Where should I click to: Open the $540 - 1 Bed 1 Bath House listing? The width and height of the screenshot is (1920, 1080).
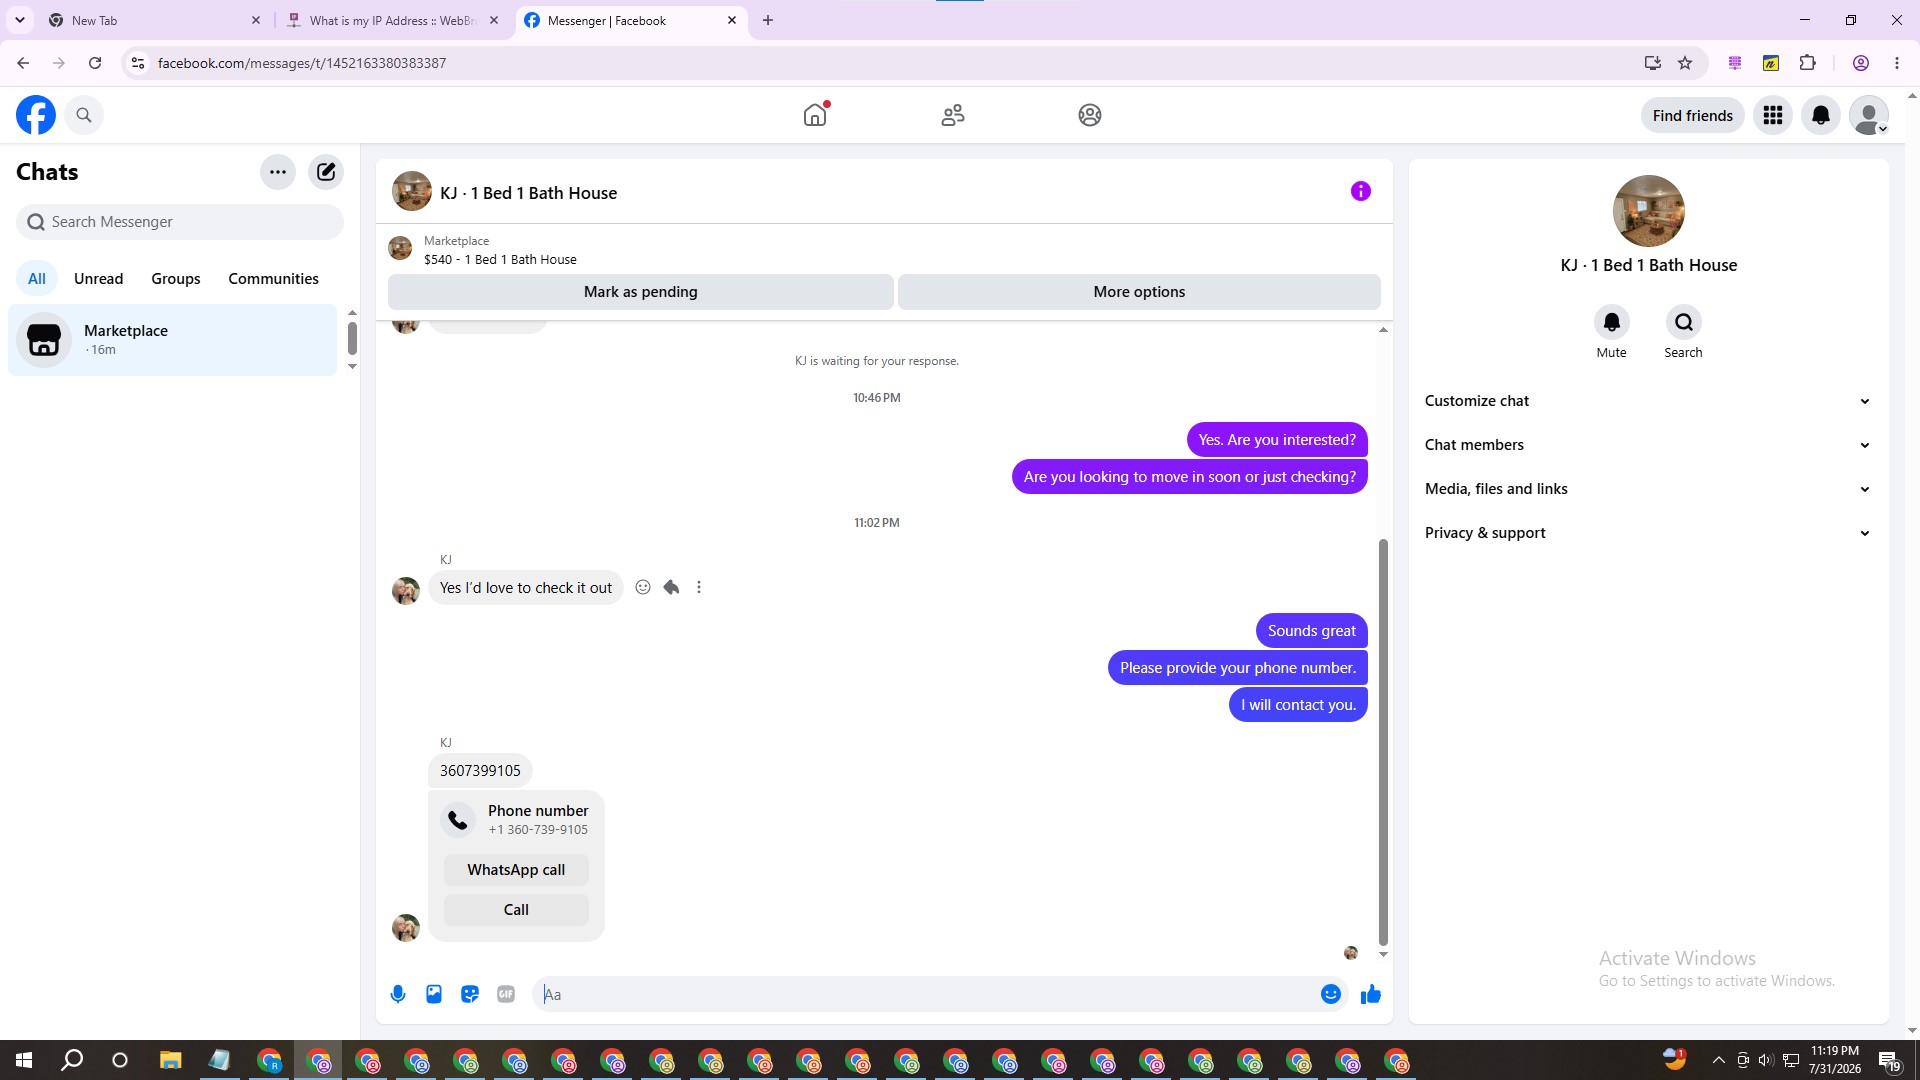(500, 259)
